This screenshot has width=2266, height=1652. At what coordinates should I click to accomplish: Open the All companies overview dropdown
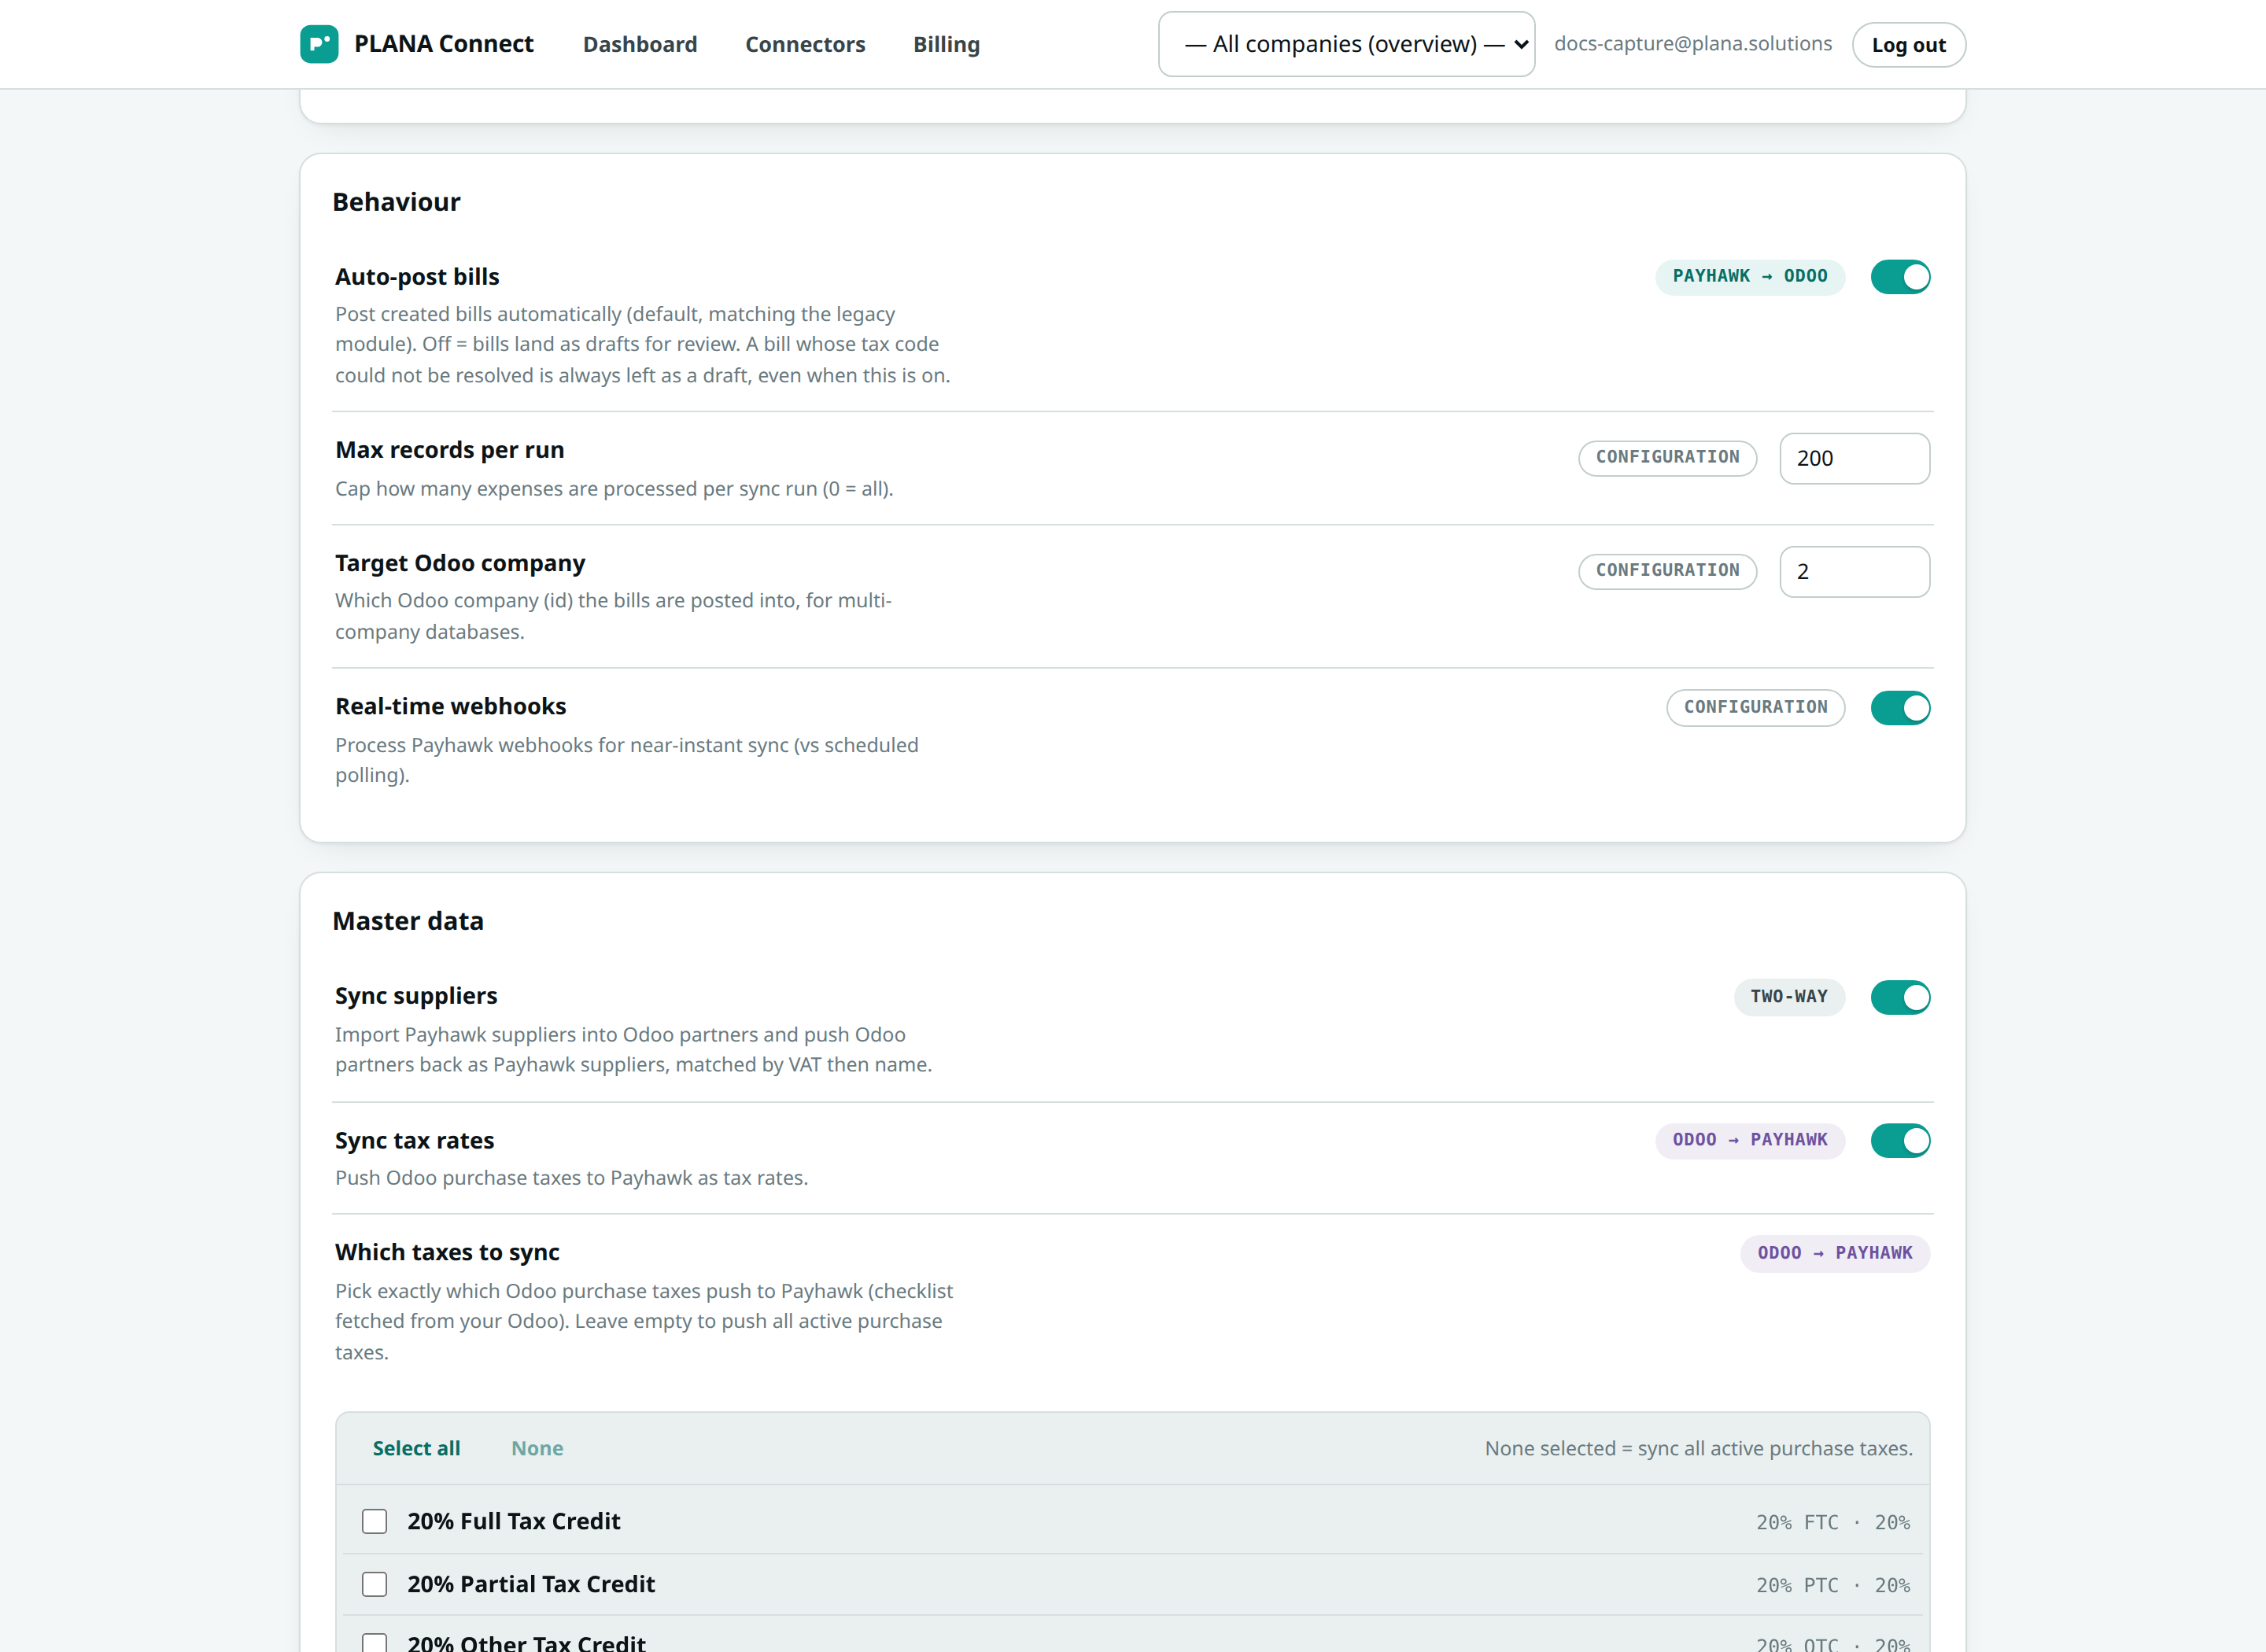1346,44
